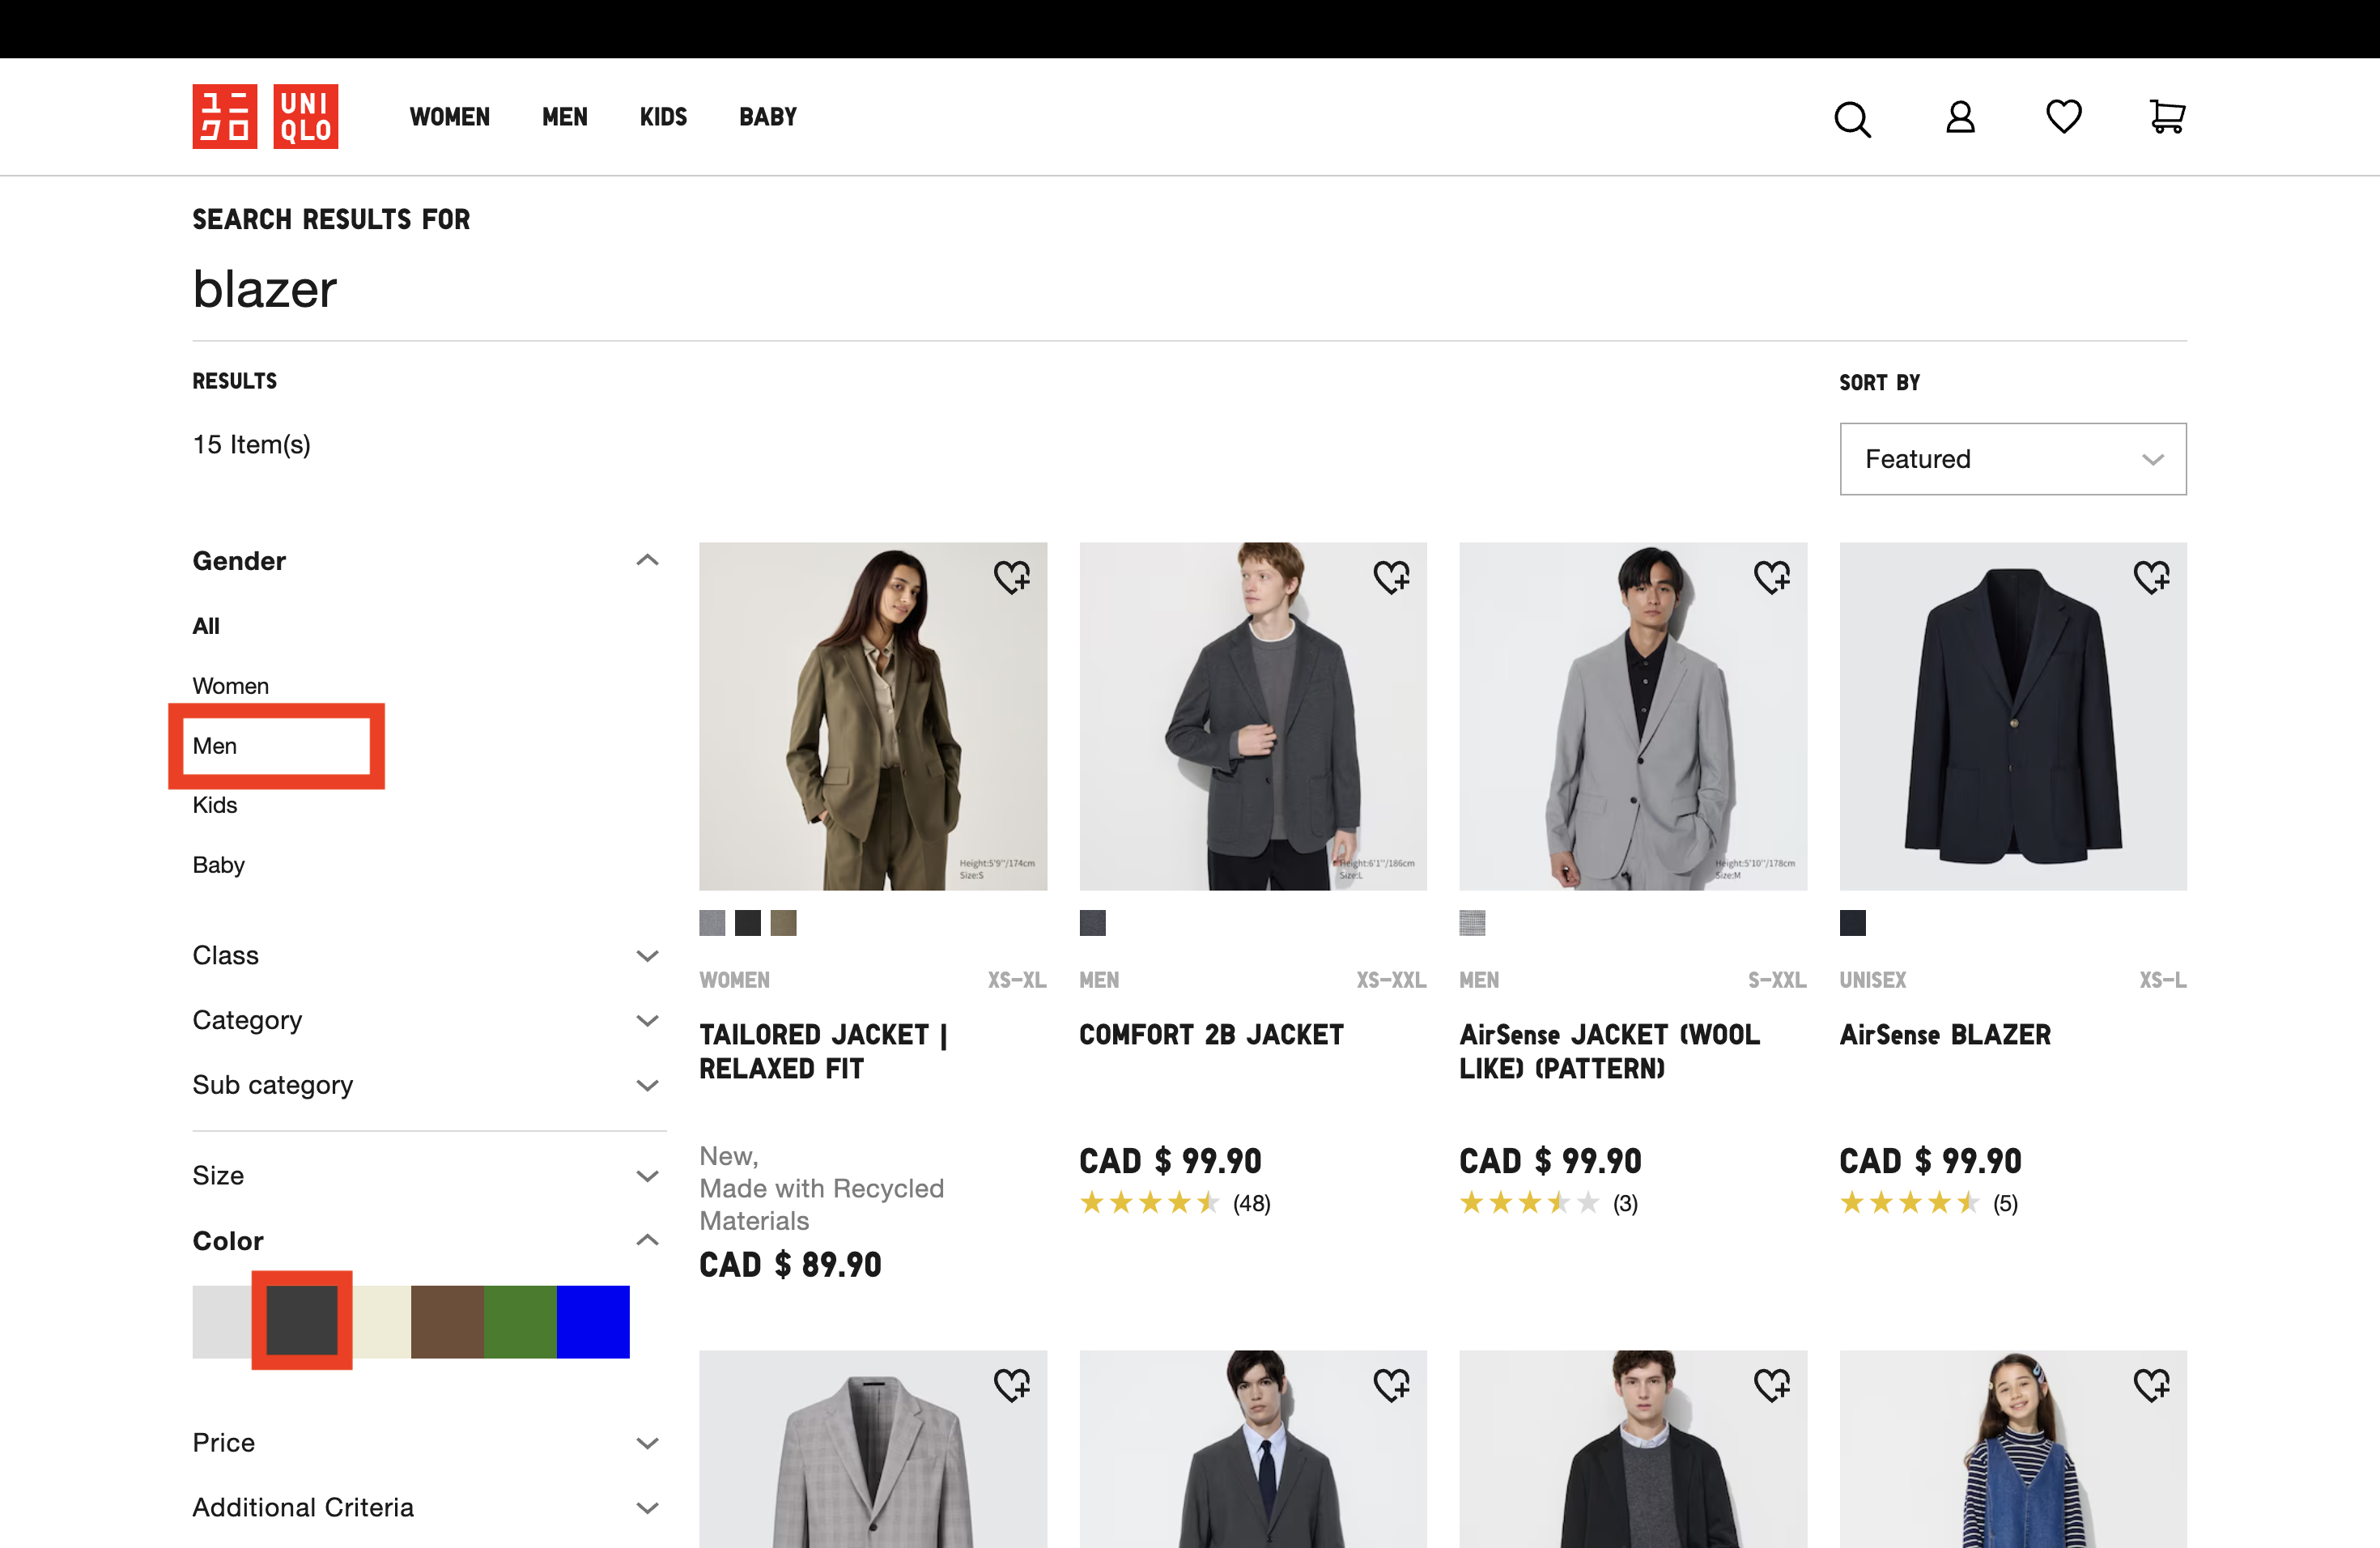Click the AirSense Blazer product image
The height and width of the screenshot is (1548, 2380).
coord(2012,716)
